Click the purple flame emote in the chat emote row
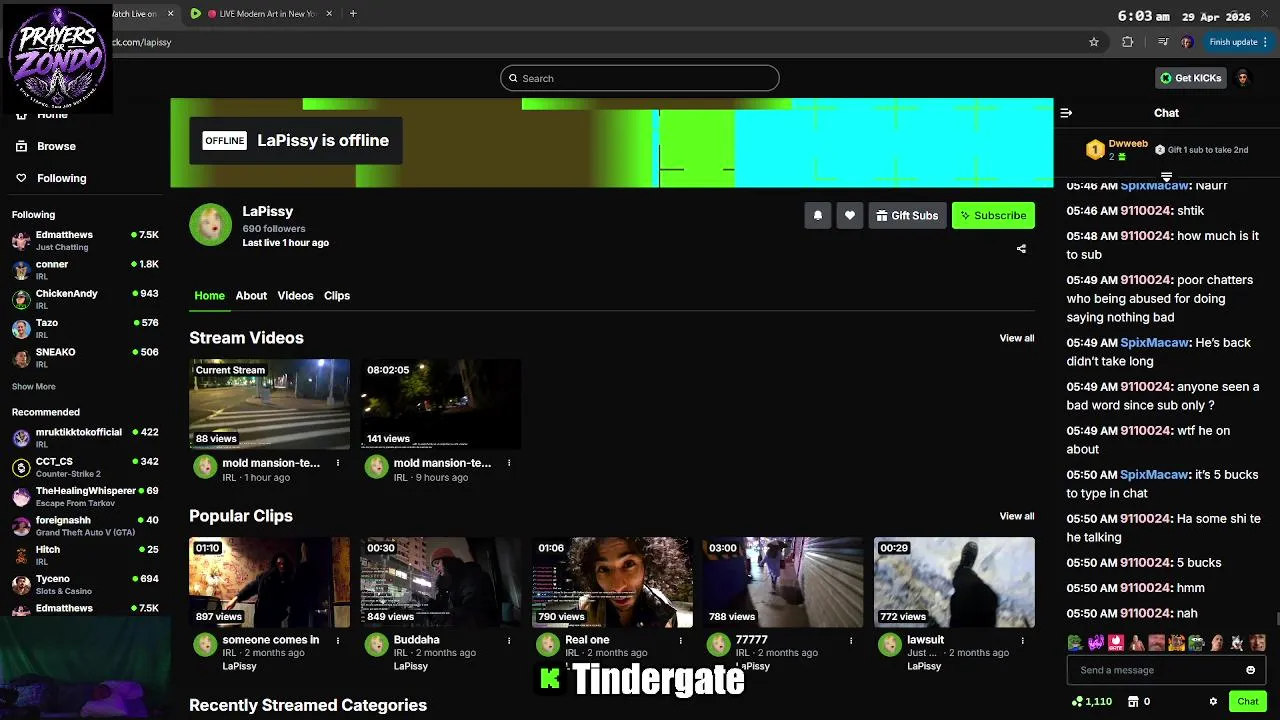 pyautogui.click(x=1096, y=643)
